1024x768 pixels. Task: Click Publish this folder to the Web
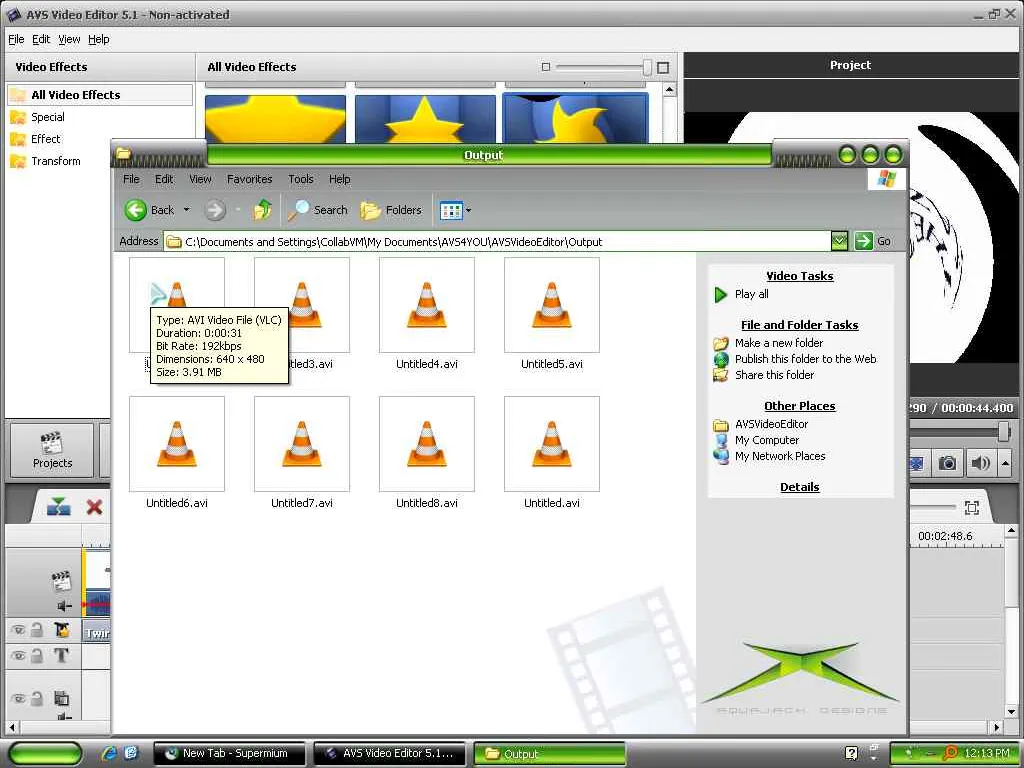click(x=805, y=359)
